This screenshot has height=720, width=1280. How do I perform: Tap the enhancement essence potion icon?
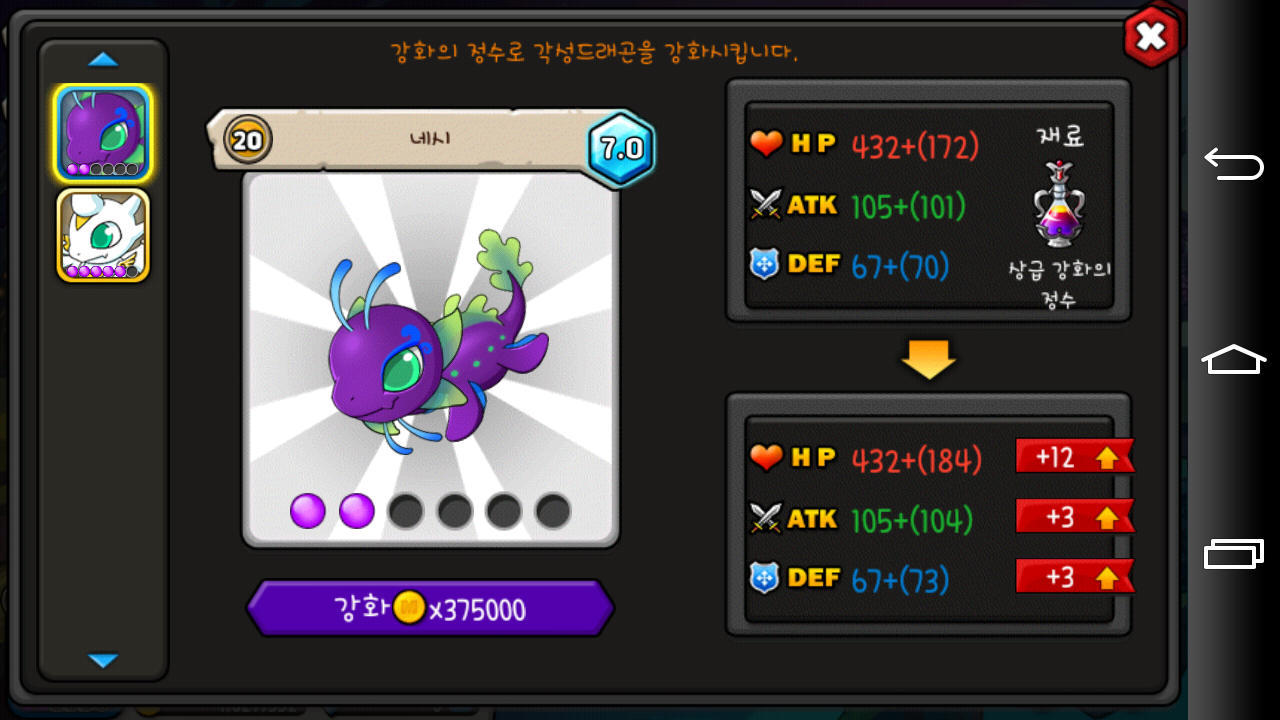[x=1060, y=204]
